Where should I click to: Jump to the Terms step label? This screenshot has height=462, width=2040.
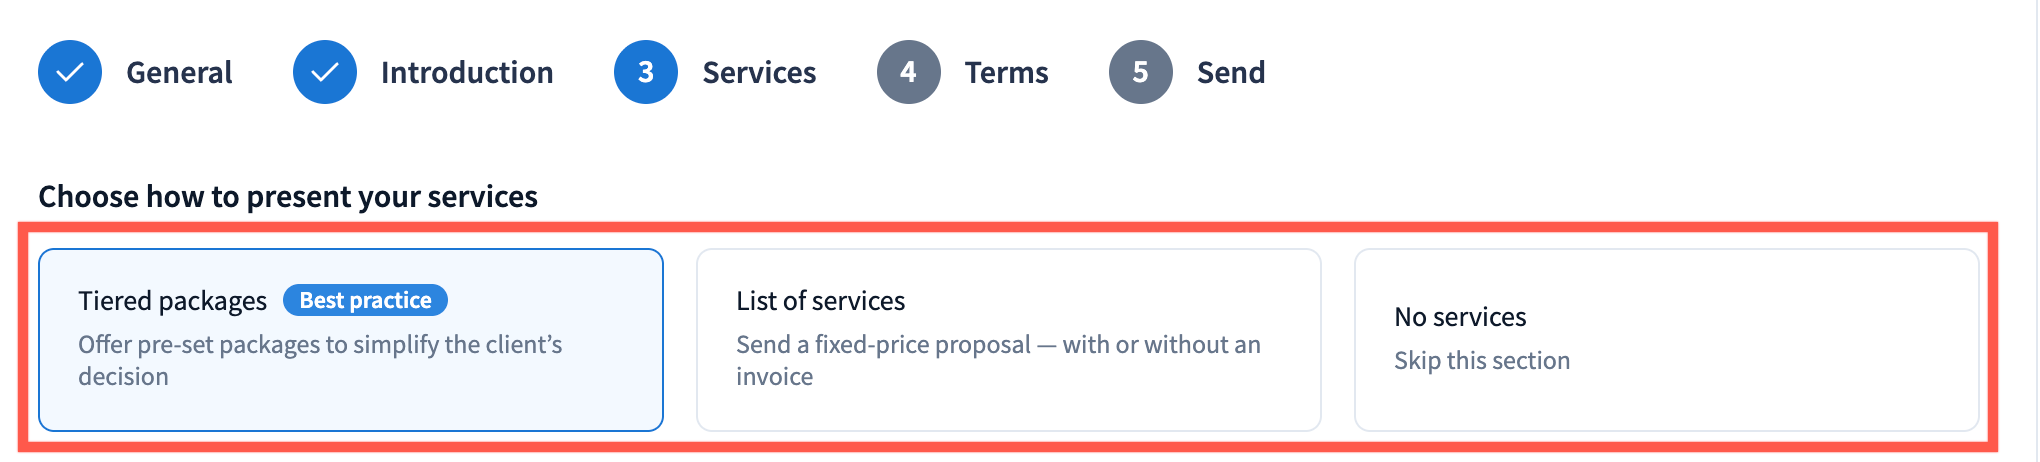click(1006, 72)
